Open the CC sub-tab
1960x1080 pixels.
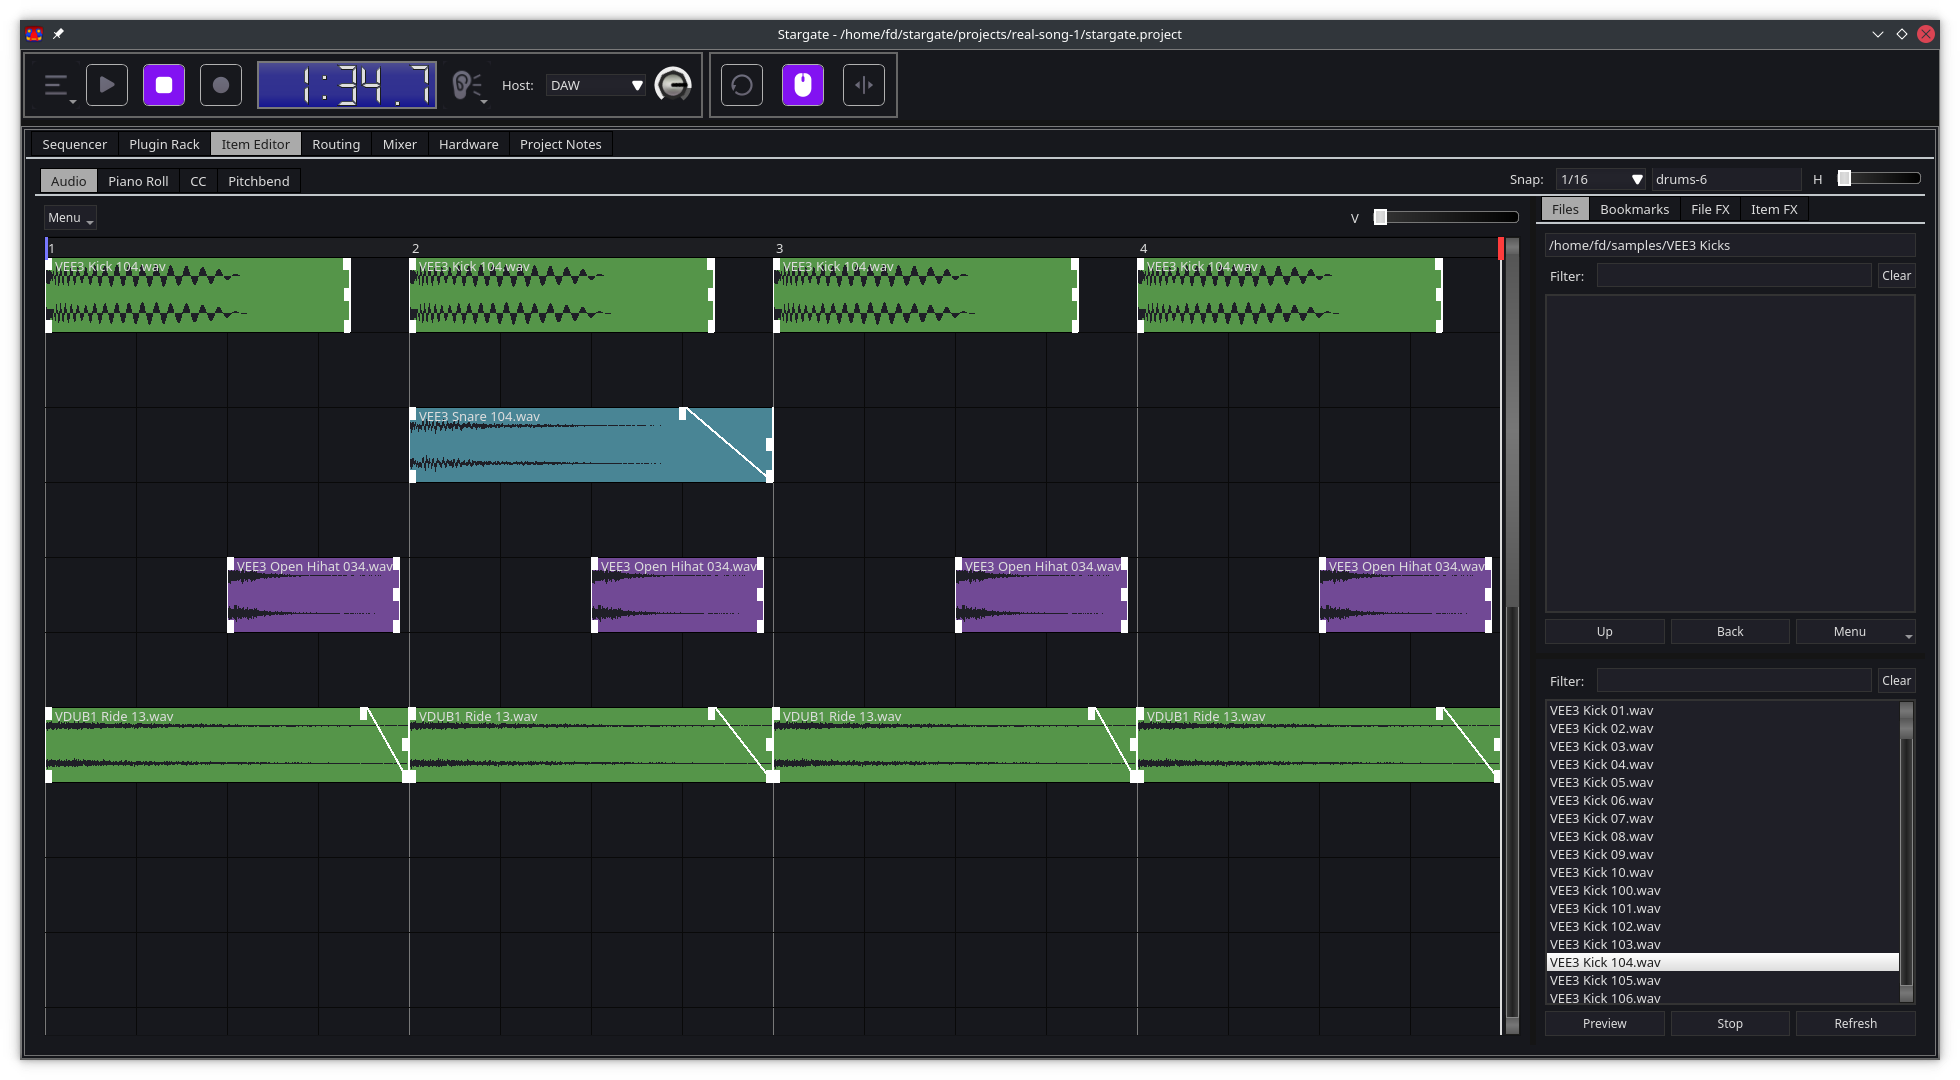(198, 181)
